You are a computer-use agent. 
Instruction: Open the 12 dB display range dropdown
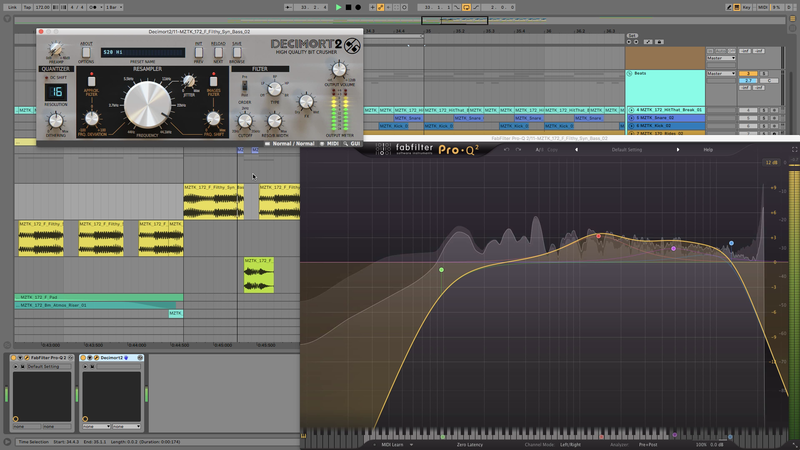click(x=771, y=162)
